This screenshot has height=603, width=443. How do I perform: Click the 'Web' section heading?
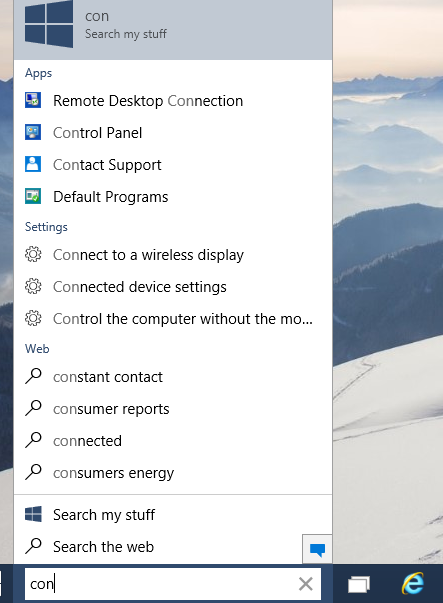(37, 348)
